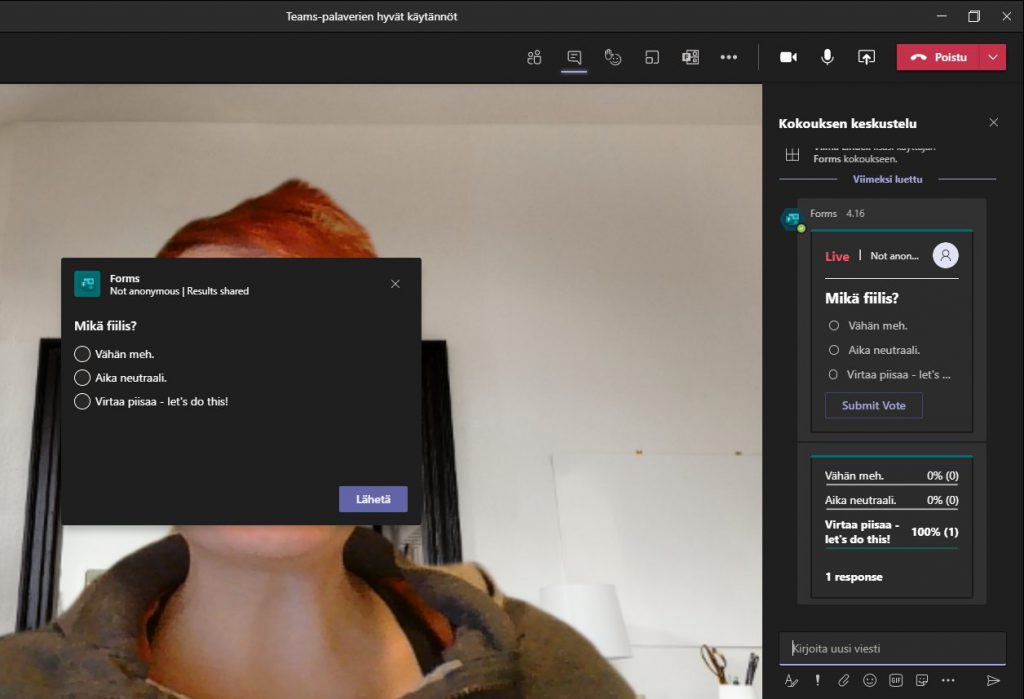Open GIF picker
Screen dimensions: 1024x699
click(x=895, y=681)
